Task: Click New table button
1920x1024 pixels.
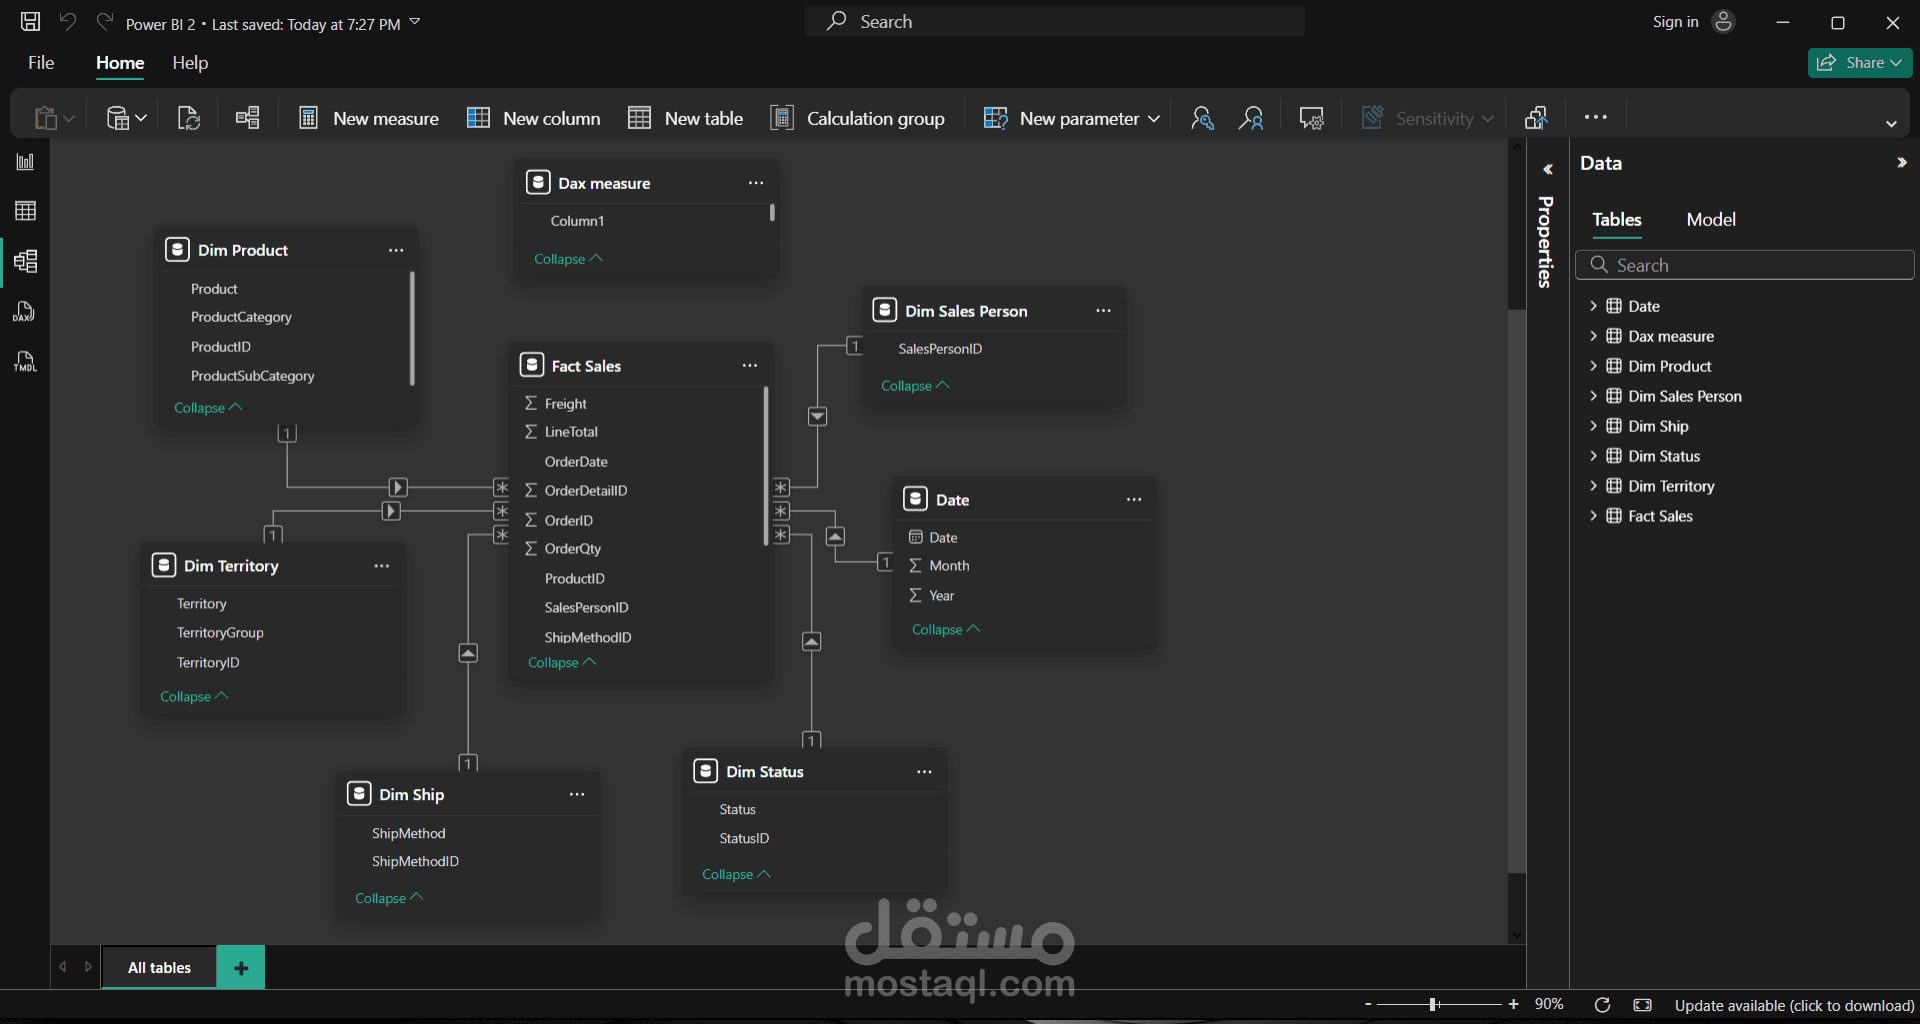Action: (x=686, y=118)
